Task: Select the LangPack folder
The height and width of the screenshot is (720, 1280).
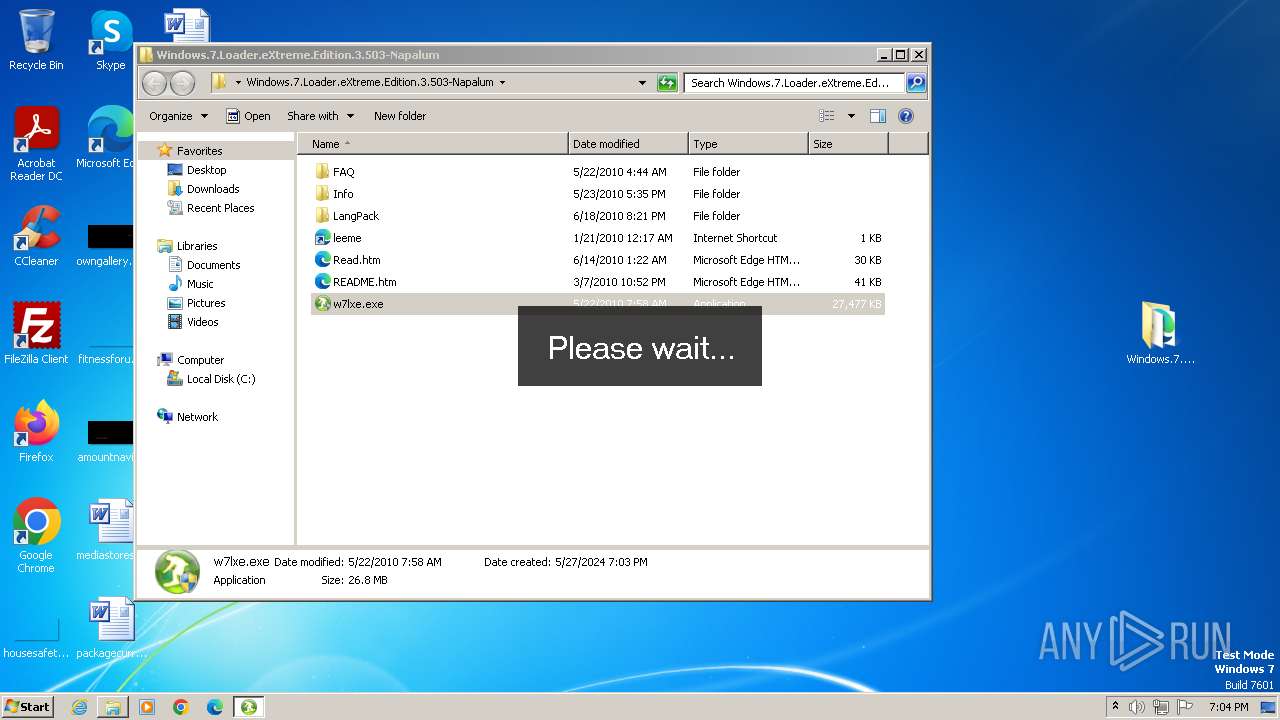Action: coord(355,216)
